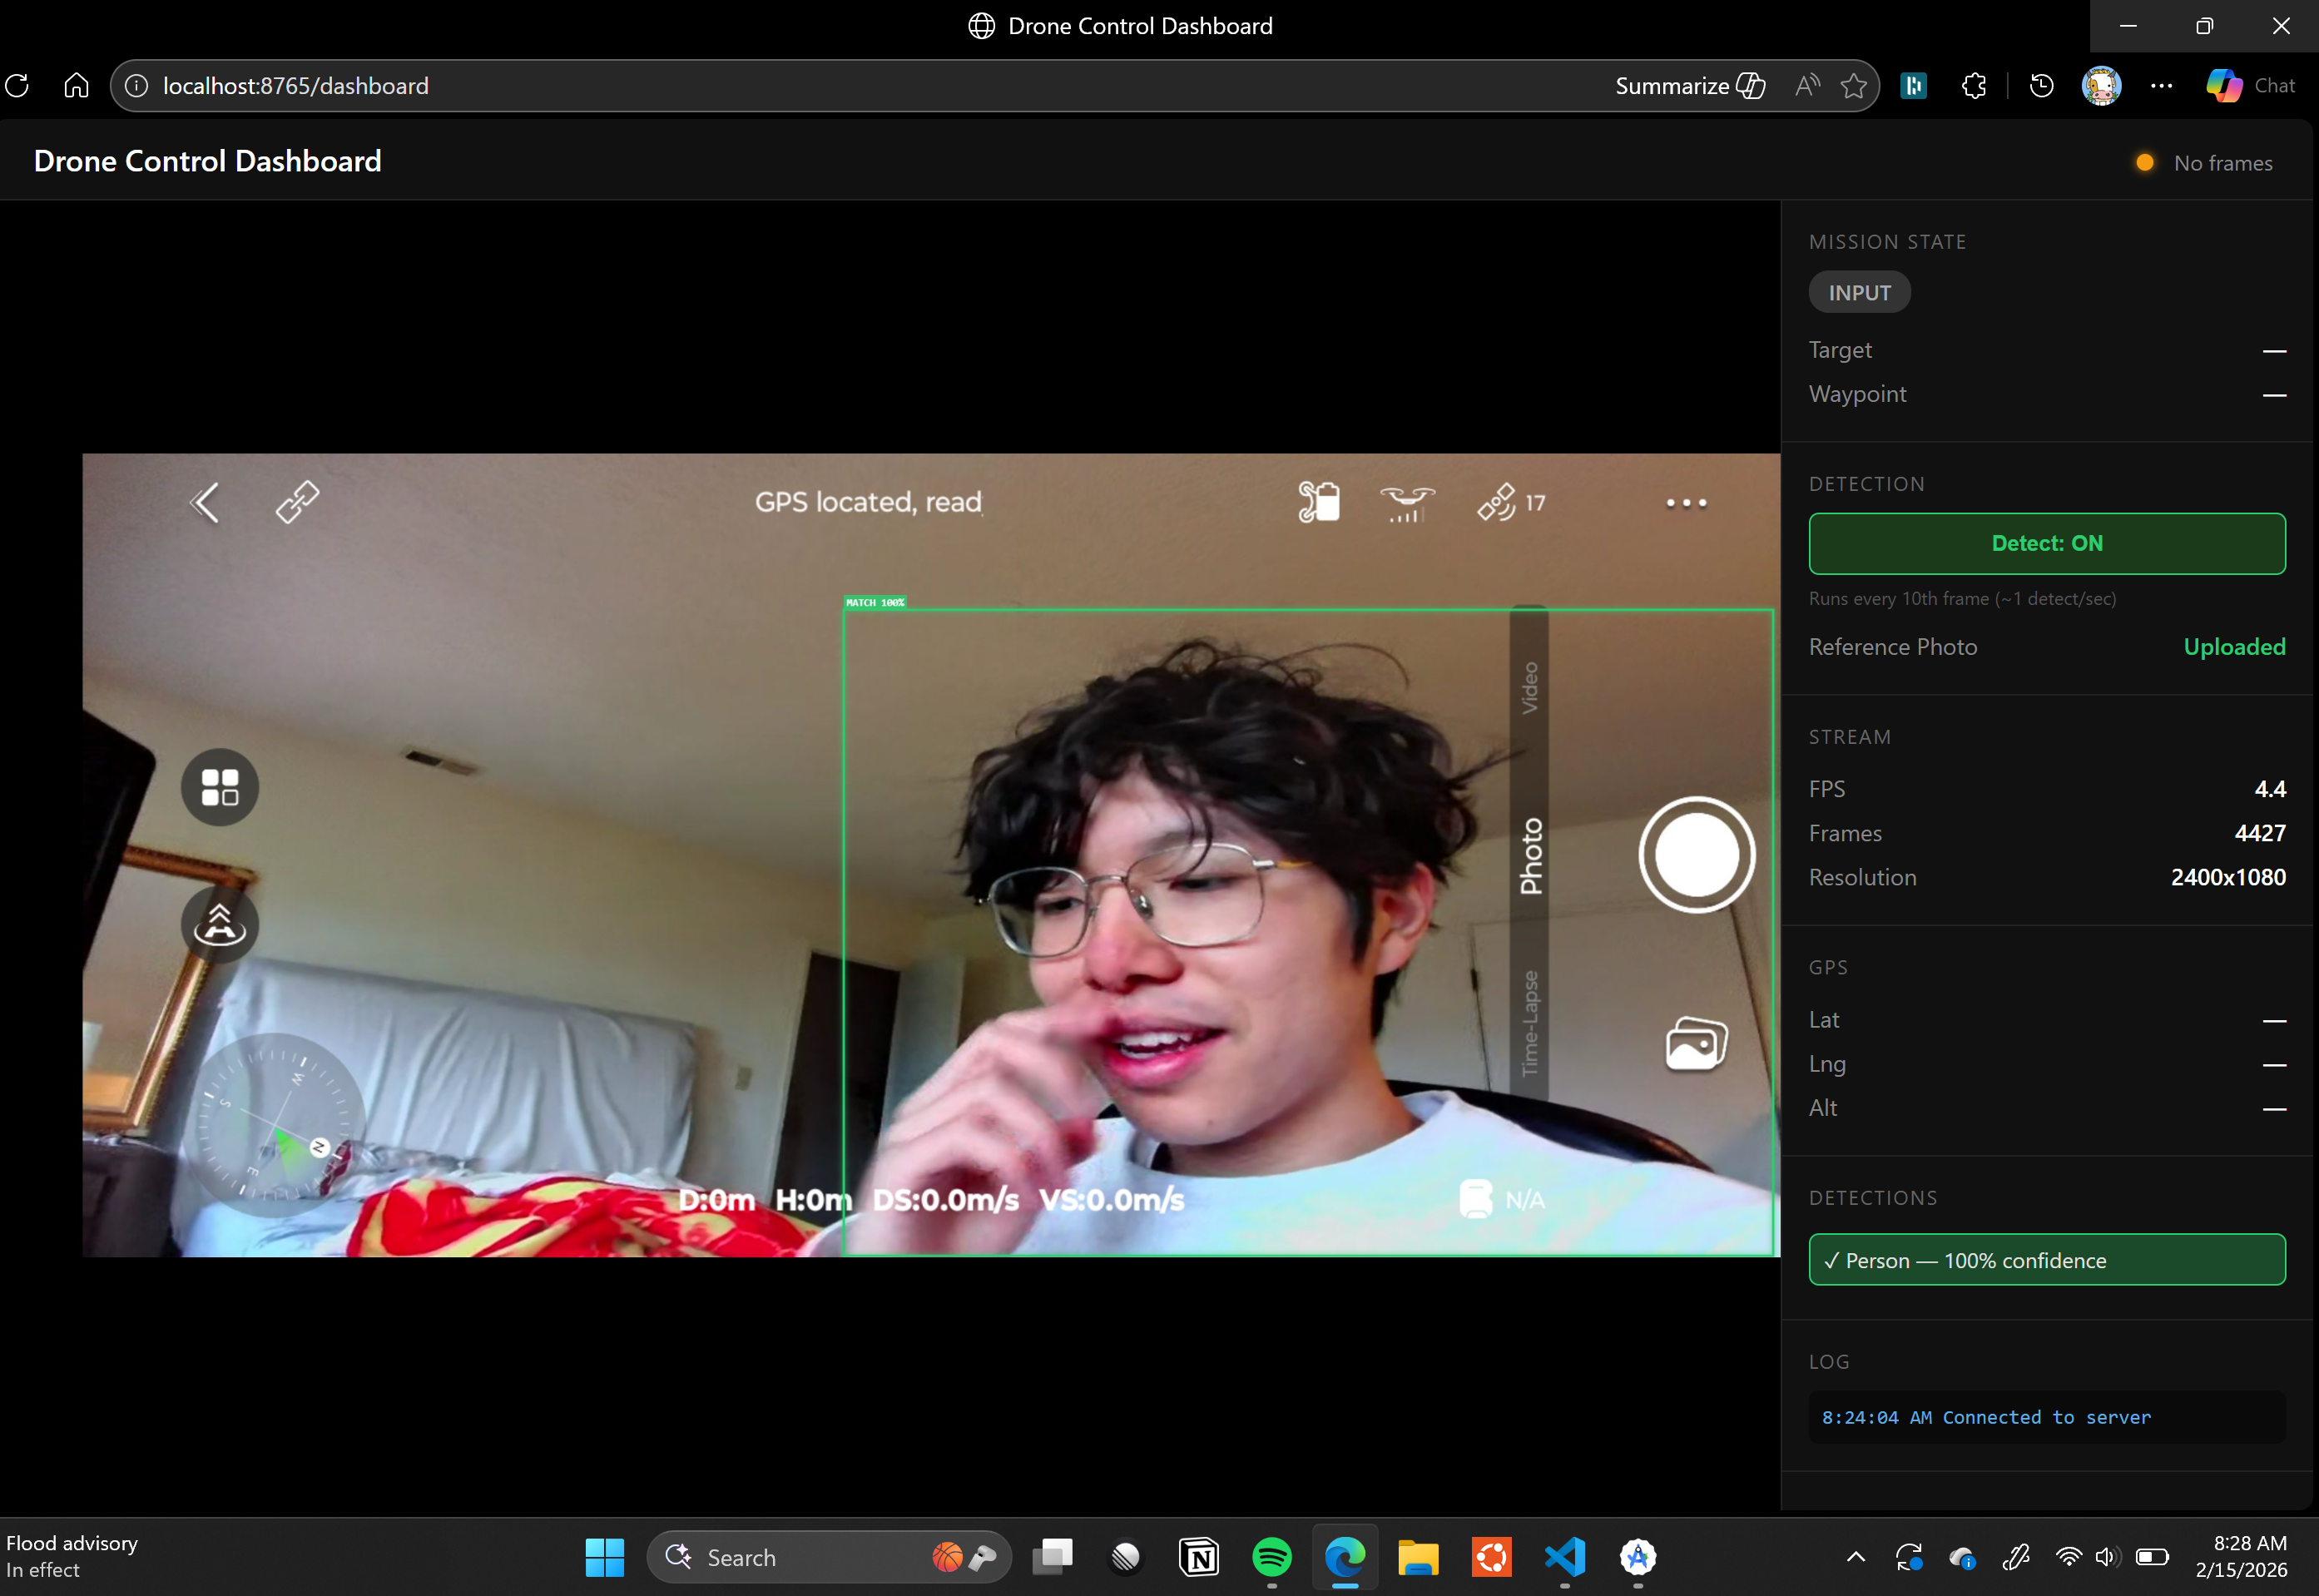Switch to Video capture mode

pyautogui.click(x=1529, y=687)
